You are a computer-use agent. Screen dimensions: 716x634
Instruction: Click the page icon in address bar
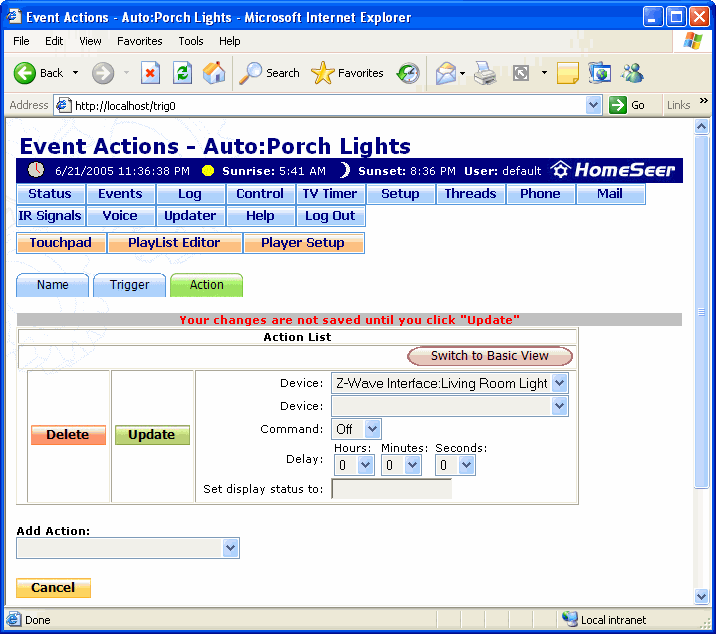[63, 106]
